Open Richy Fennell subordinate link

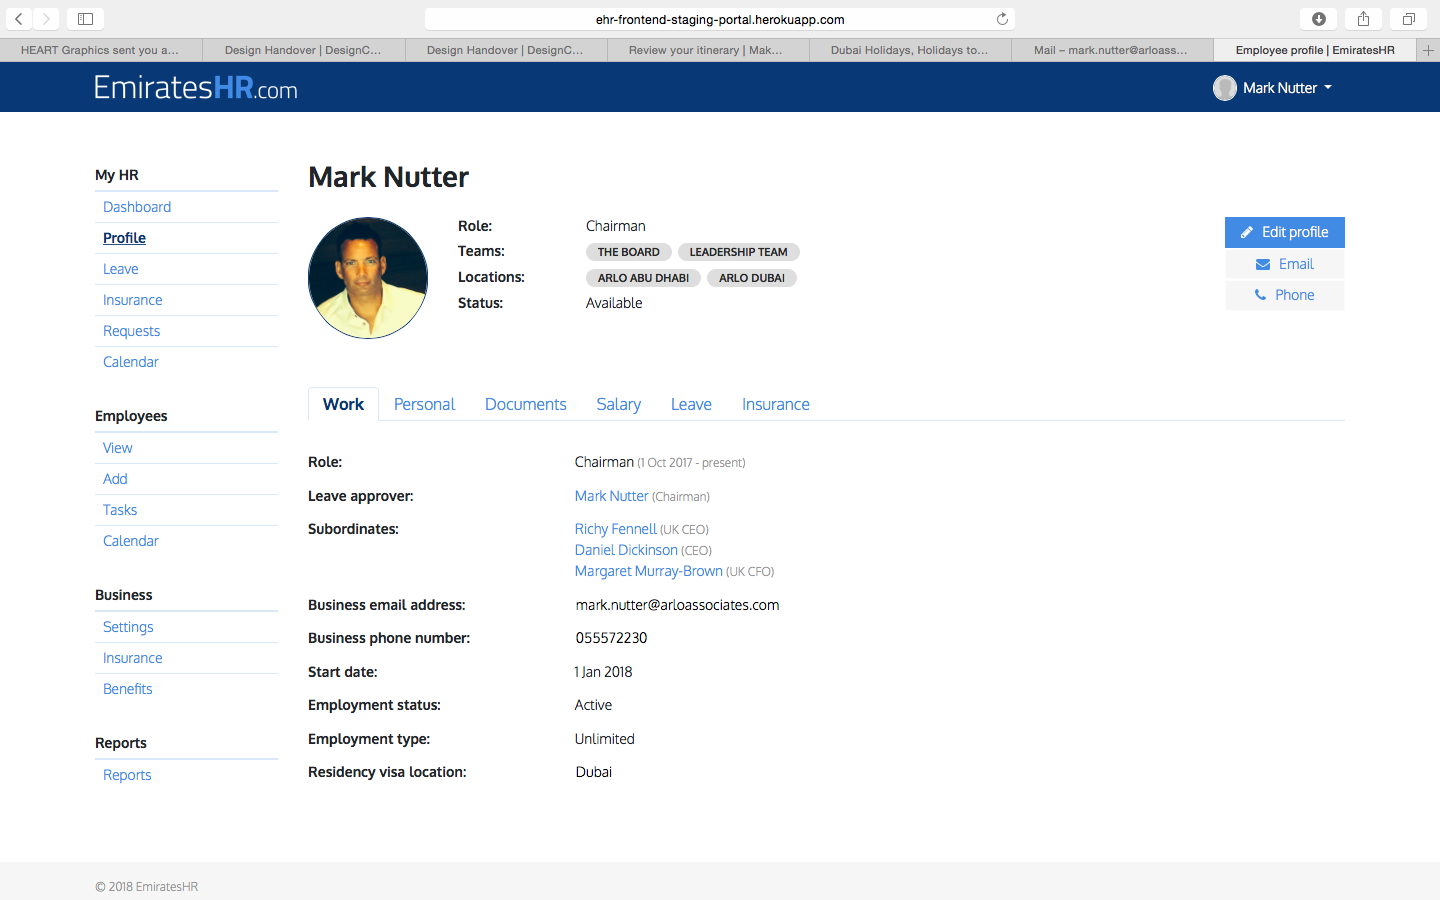tap(615, 529)
